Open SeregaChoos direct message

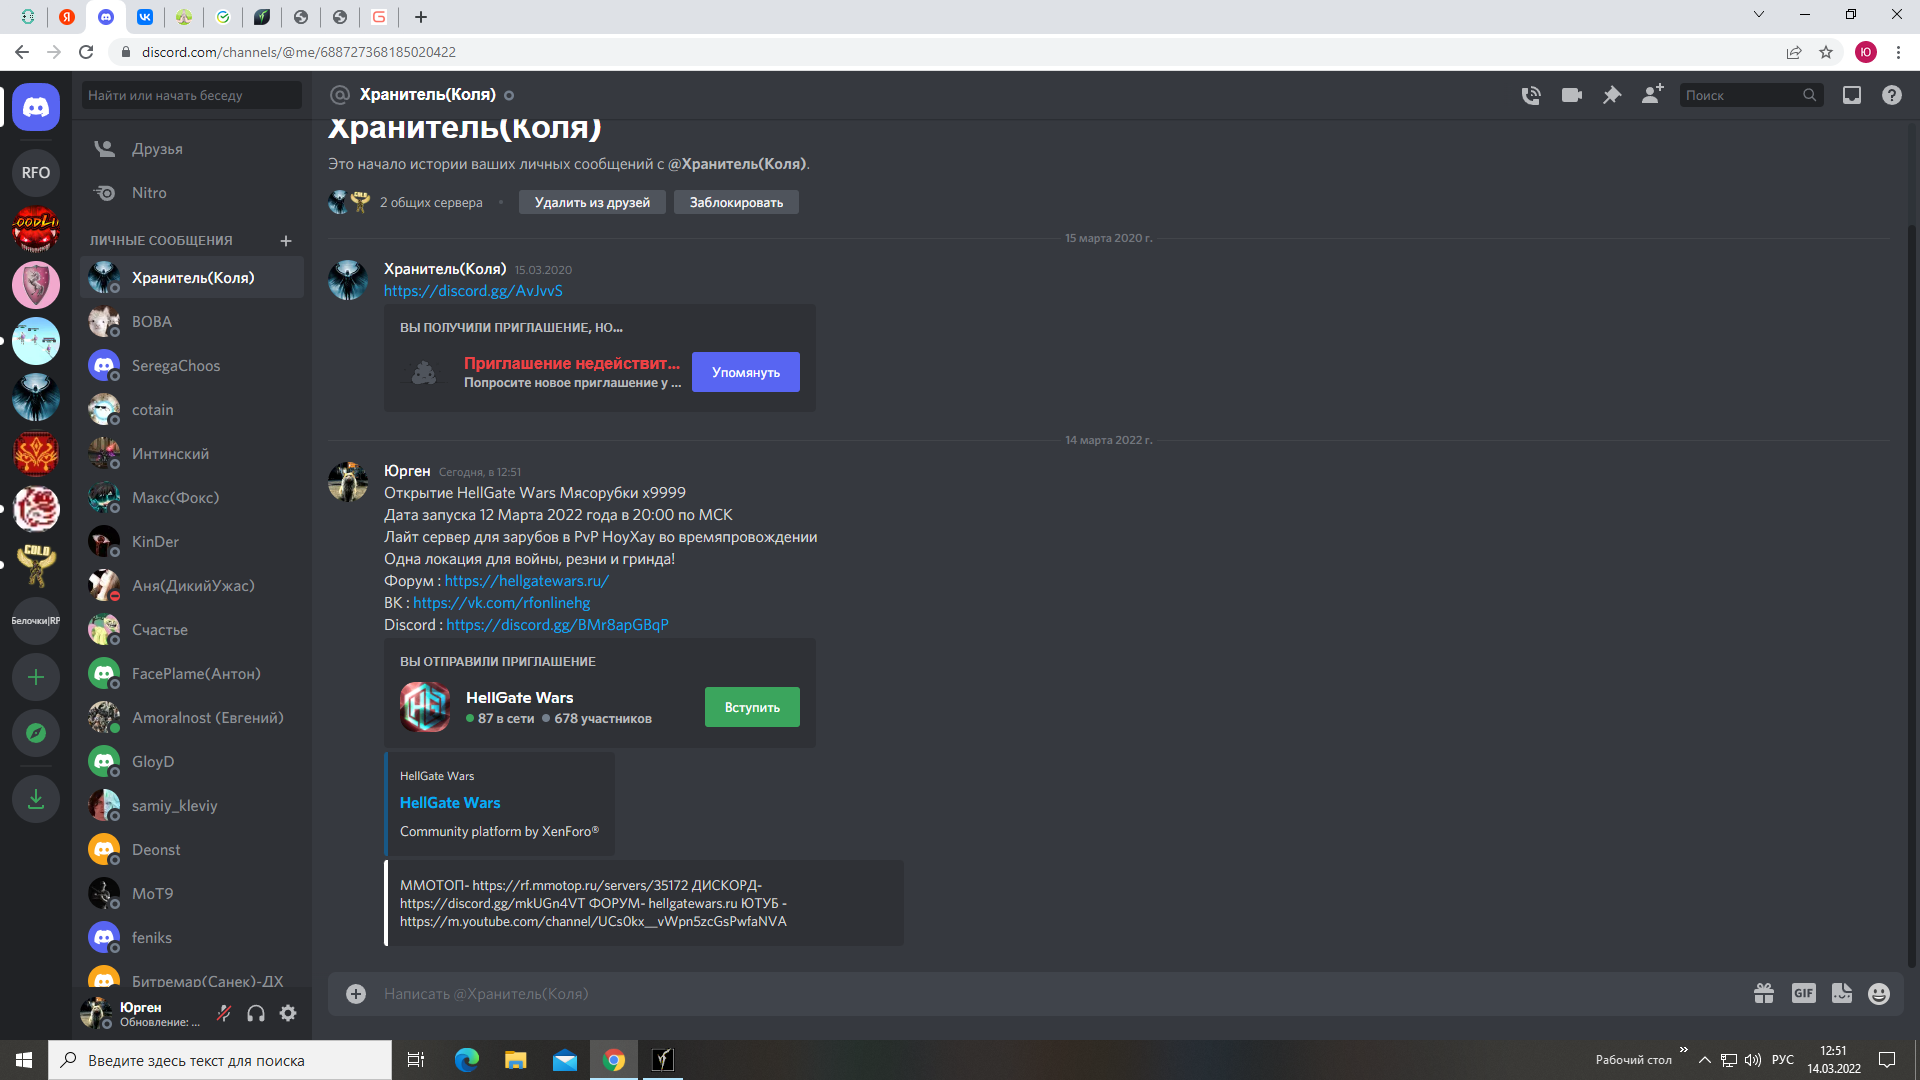(x=192, y=366)
